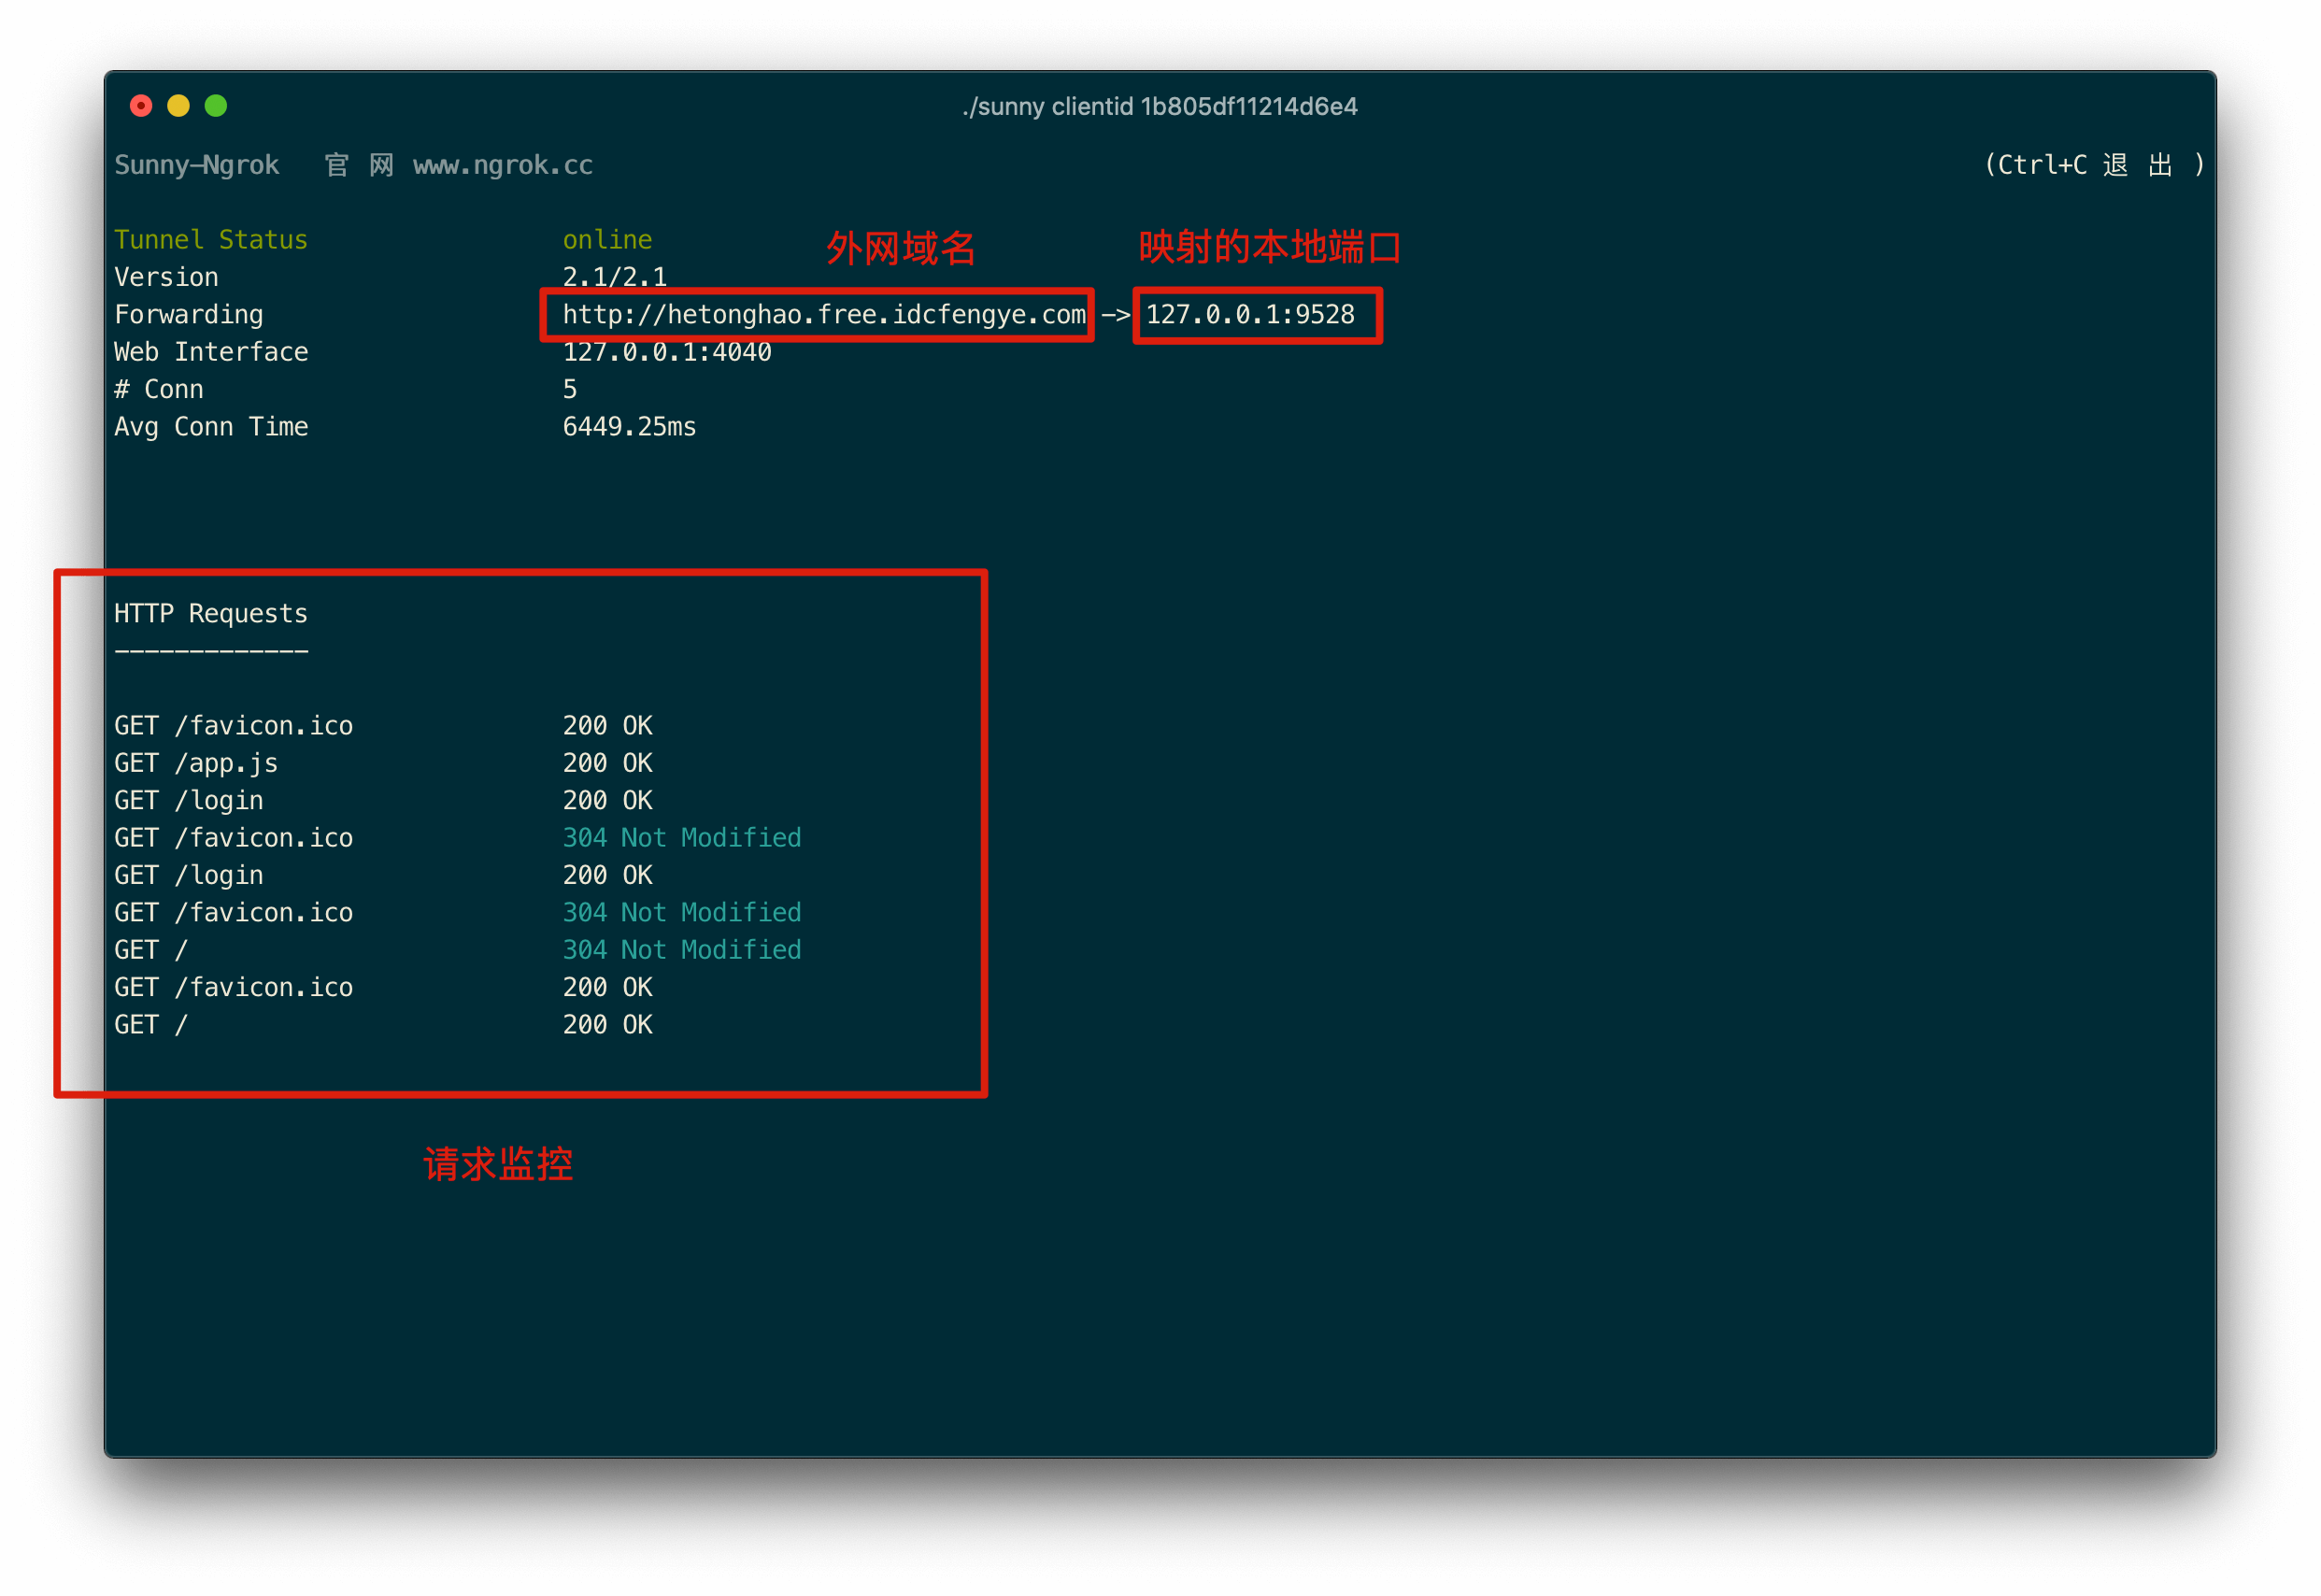Click the value '6449.25ms'
This screenshot has height=1596, width=2321.
point(629,427)
